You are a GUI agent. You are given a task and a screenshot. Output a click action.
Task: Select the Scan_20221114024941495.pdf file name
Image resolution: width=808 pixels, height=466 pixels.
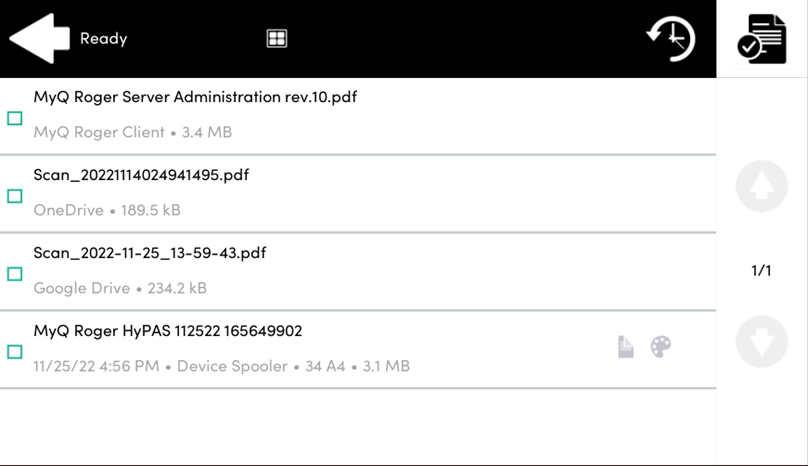141,176
